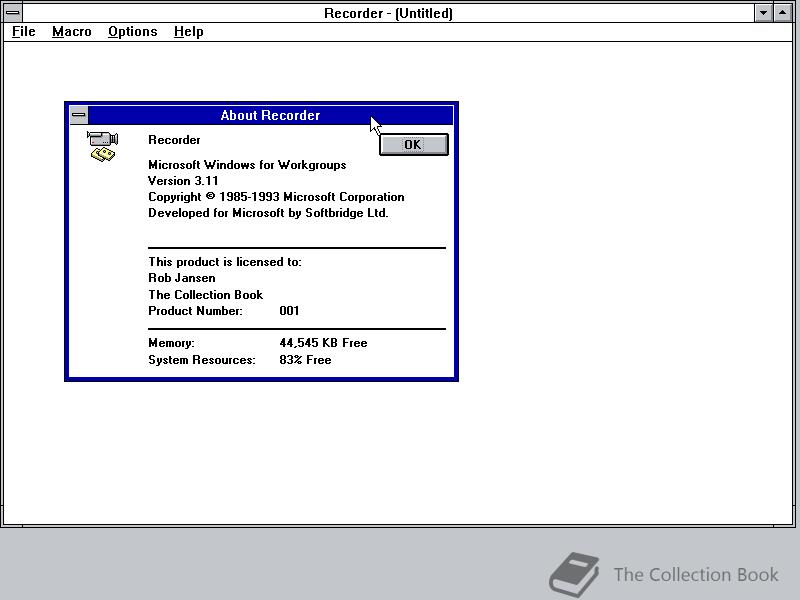Open the Help menu
Screen dimensions: 800x600
(x=188, y=32)
